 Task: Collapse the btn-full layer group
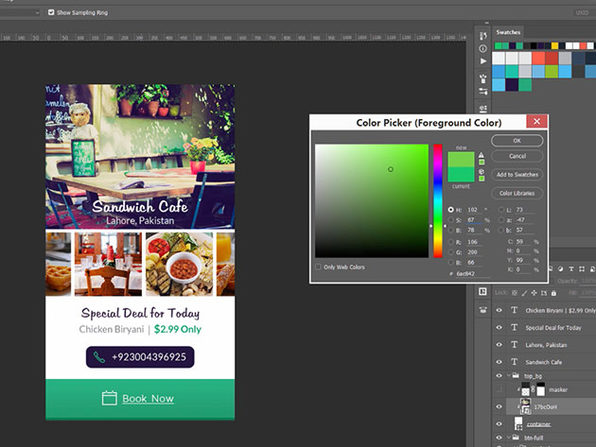509,437
